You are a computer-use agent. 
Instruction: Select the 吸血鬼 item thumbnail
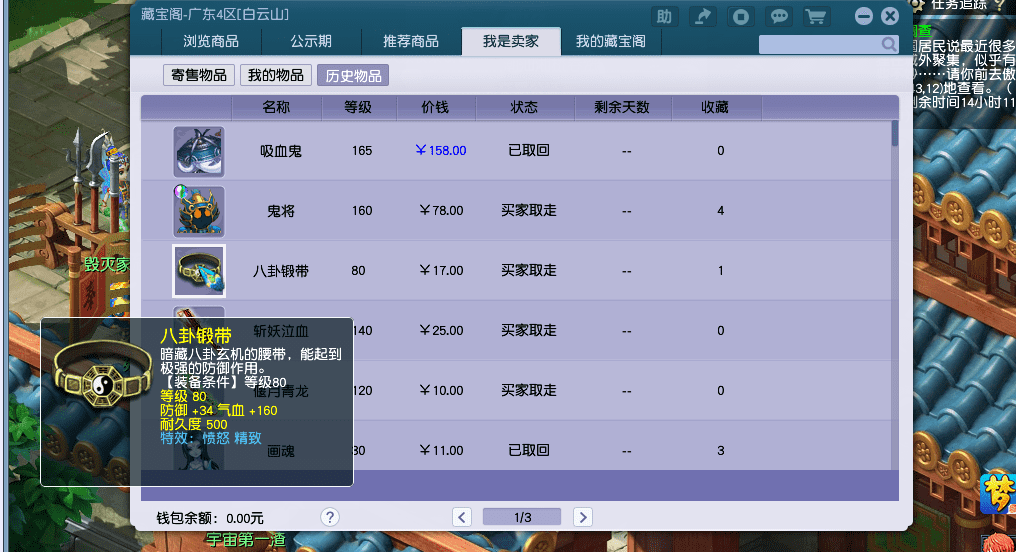click(x=199, y=152)
